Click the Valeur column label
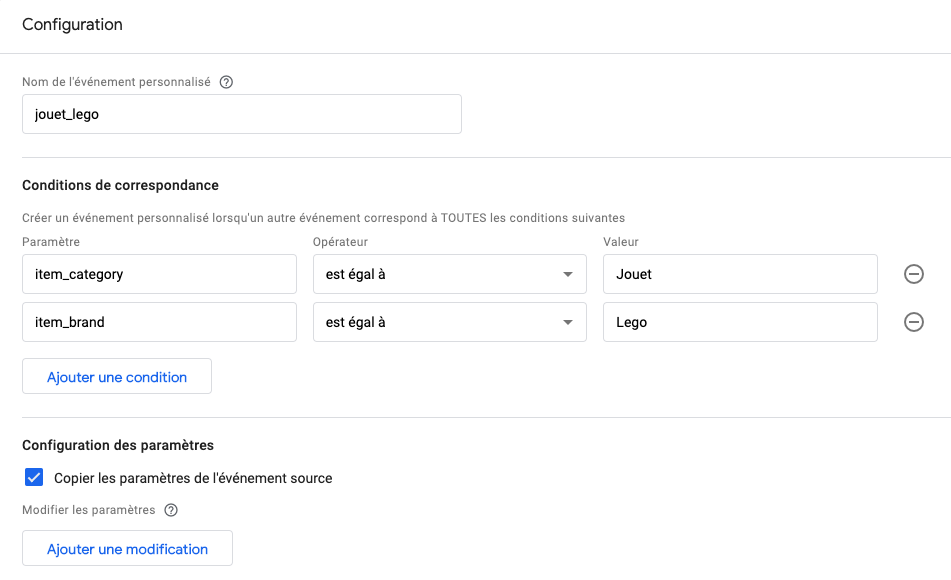This screenshot has width=951, height=580. pos(620,241)
